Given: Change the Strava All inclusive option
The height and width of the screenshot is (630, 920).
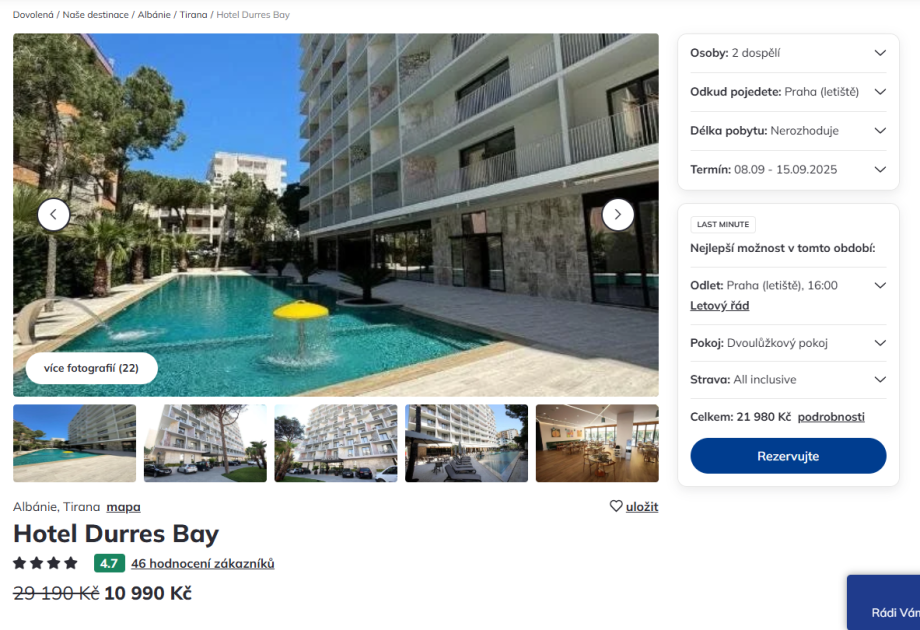Looking at the screenshot, I should click(x=788, y=380).
